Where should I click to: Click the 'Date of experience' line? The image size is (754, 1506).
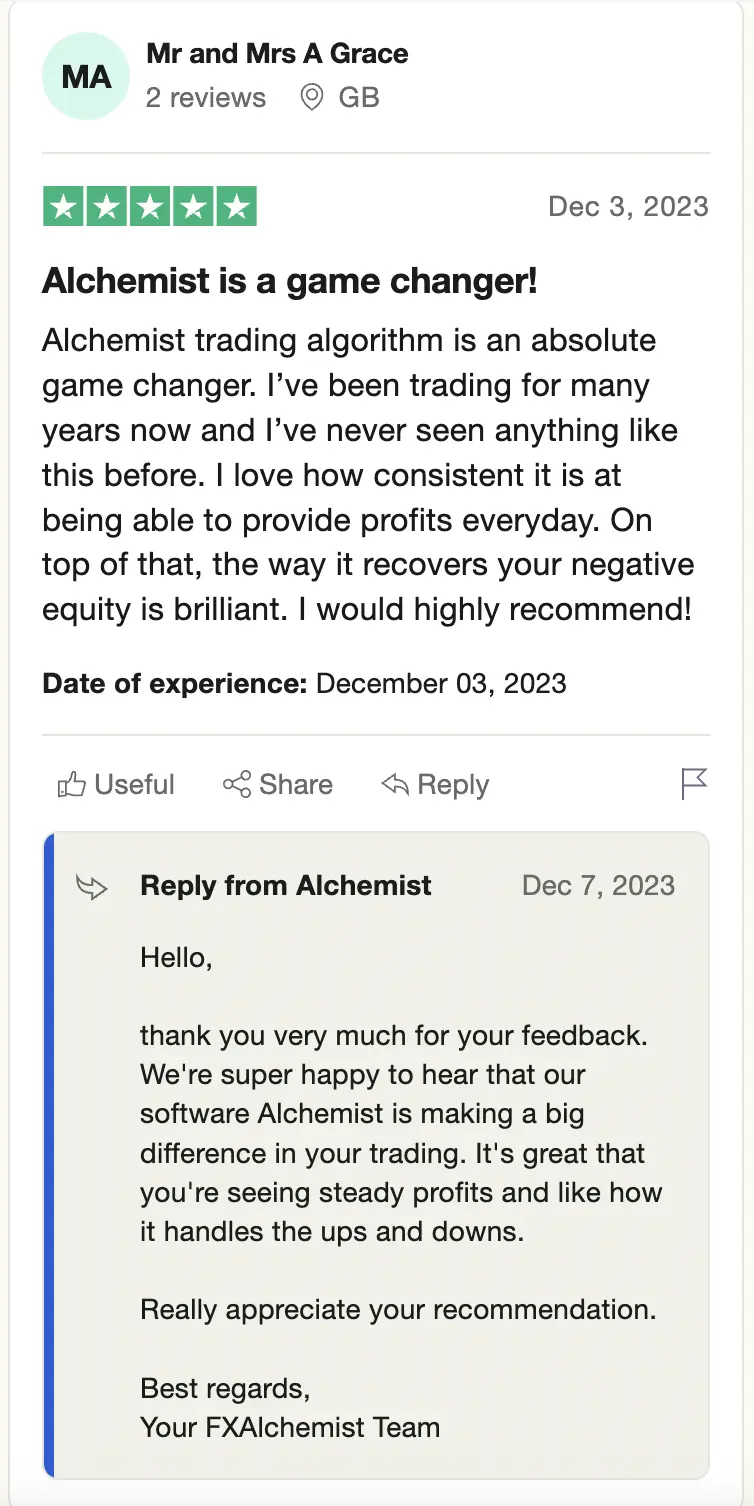[304, 684]
